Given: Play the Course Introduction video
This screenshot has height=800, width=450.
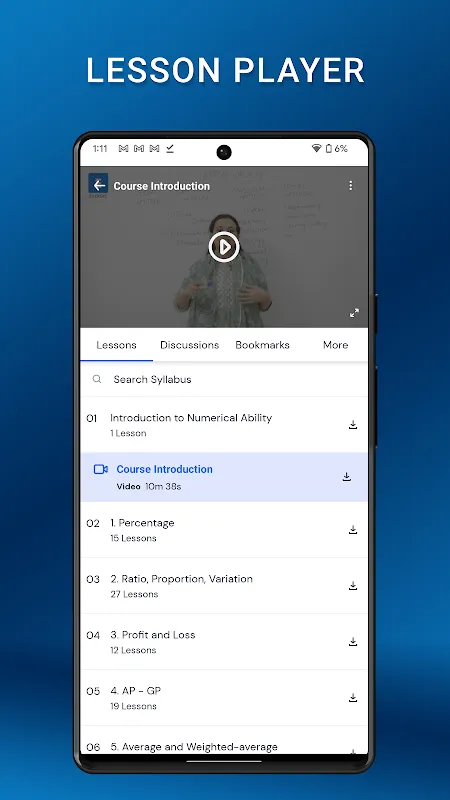Looking at the screenshot, I should [x=224, y=247].
